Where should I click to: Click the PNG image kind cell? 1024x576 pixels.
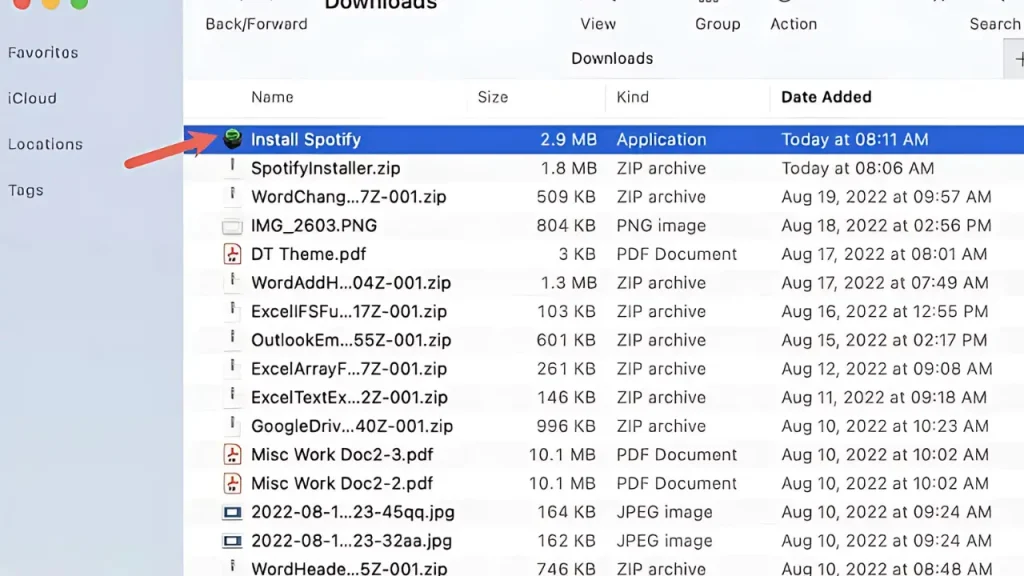tap(661, 225)
